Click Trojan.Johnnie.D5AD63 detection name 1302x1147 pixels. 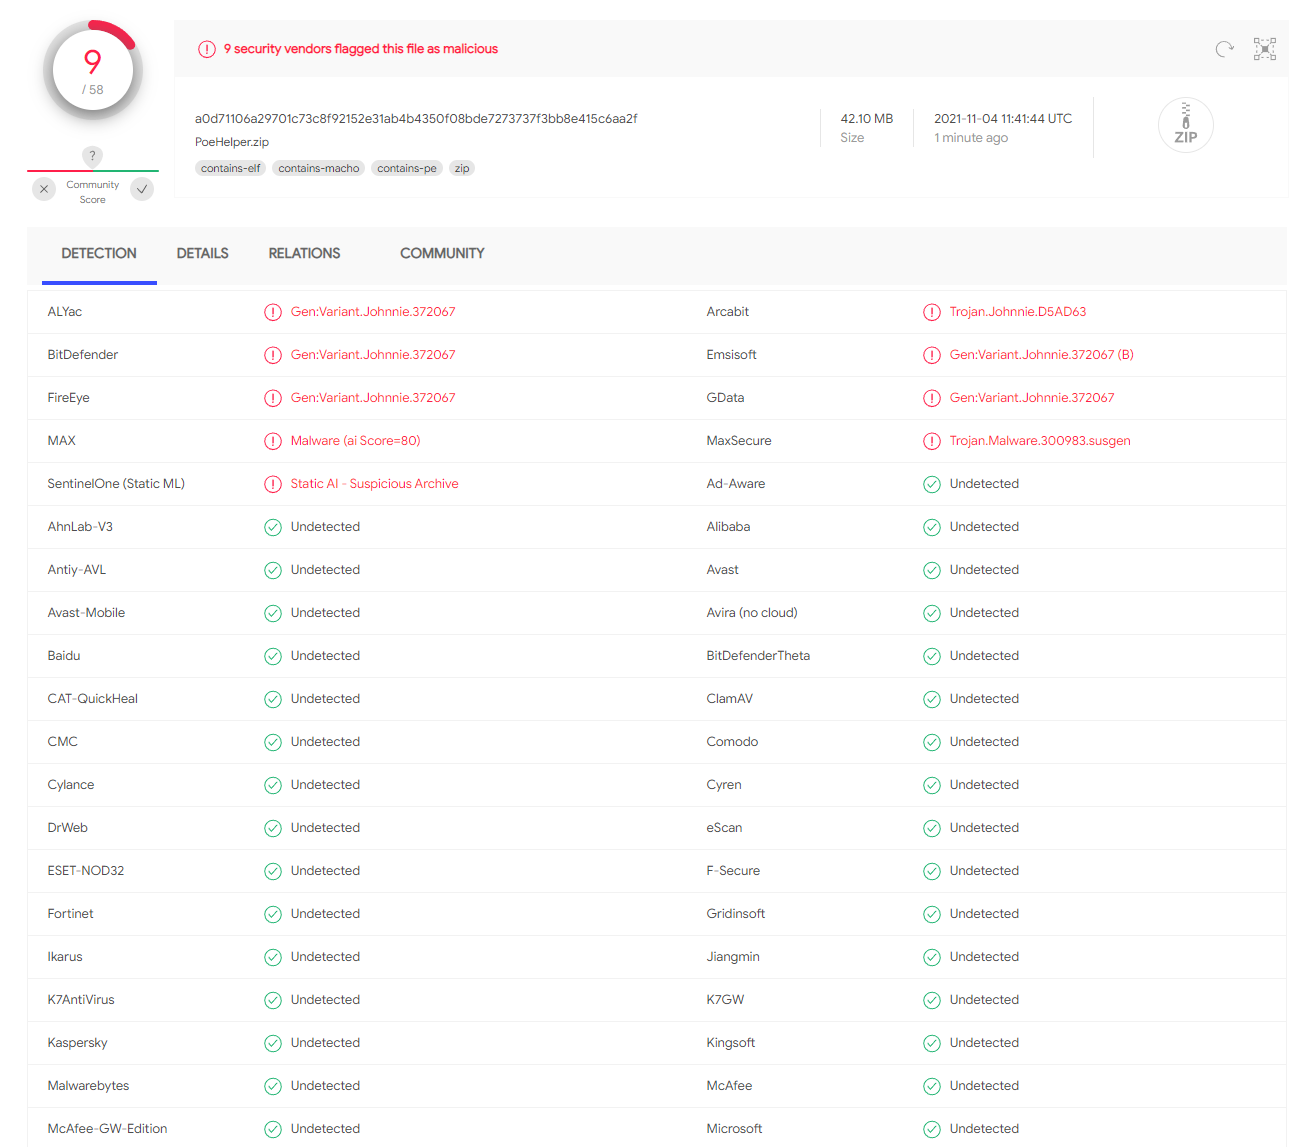click(1018, 312)
